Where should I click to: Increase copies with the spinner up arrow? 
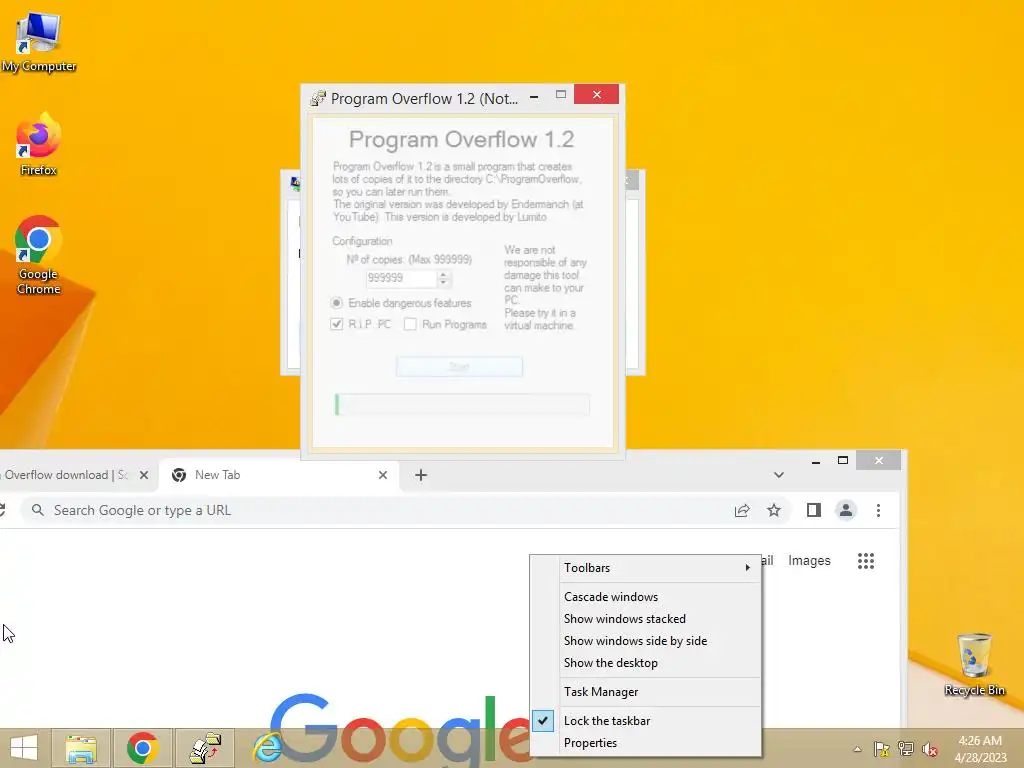coord(443,274)
